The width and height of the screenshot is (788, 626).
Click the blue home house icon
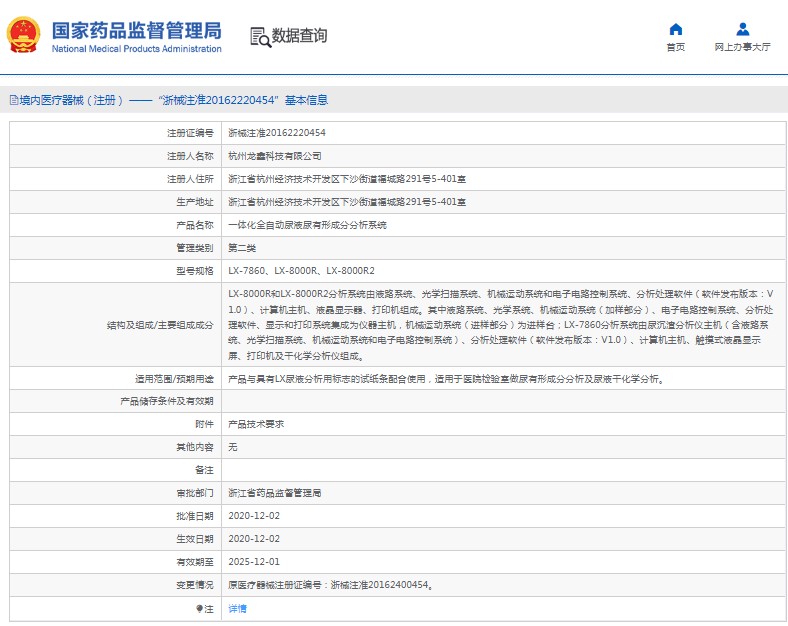[675, 29]
